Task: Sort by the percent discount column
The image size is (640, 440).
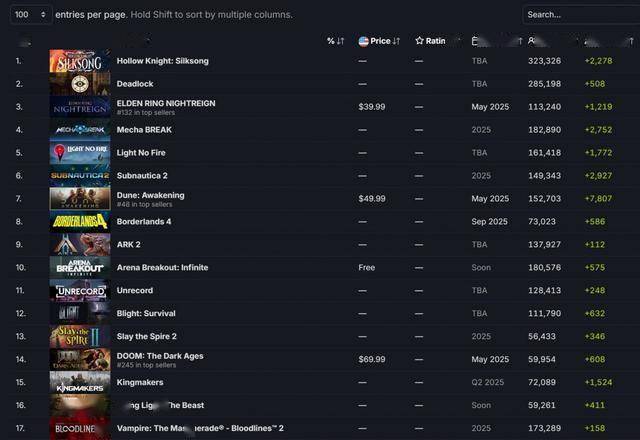Action: (x=336, y=41)
